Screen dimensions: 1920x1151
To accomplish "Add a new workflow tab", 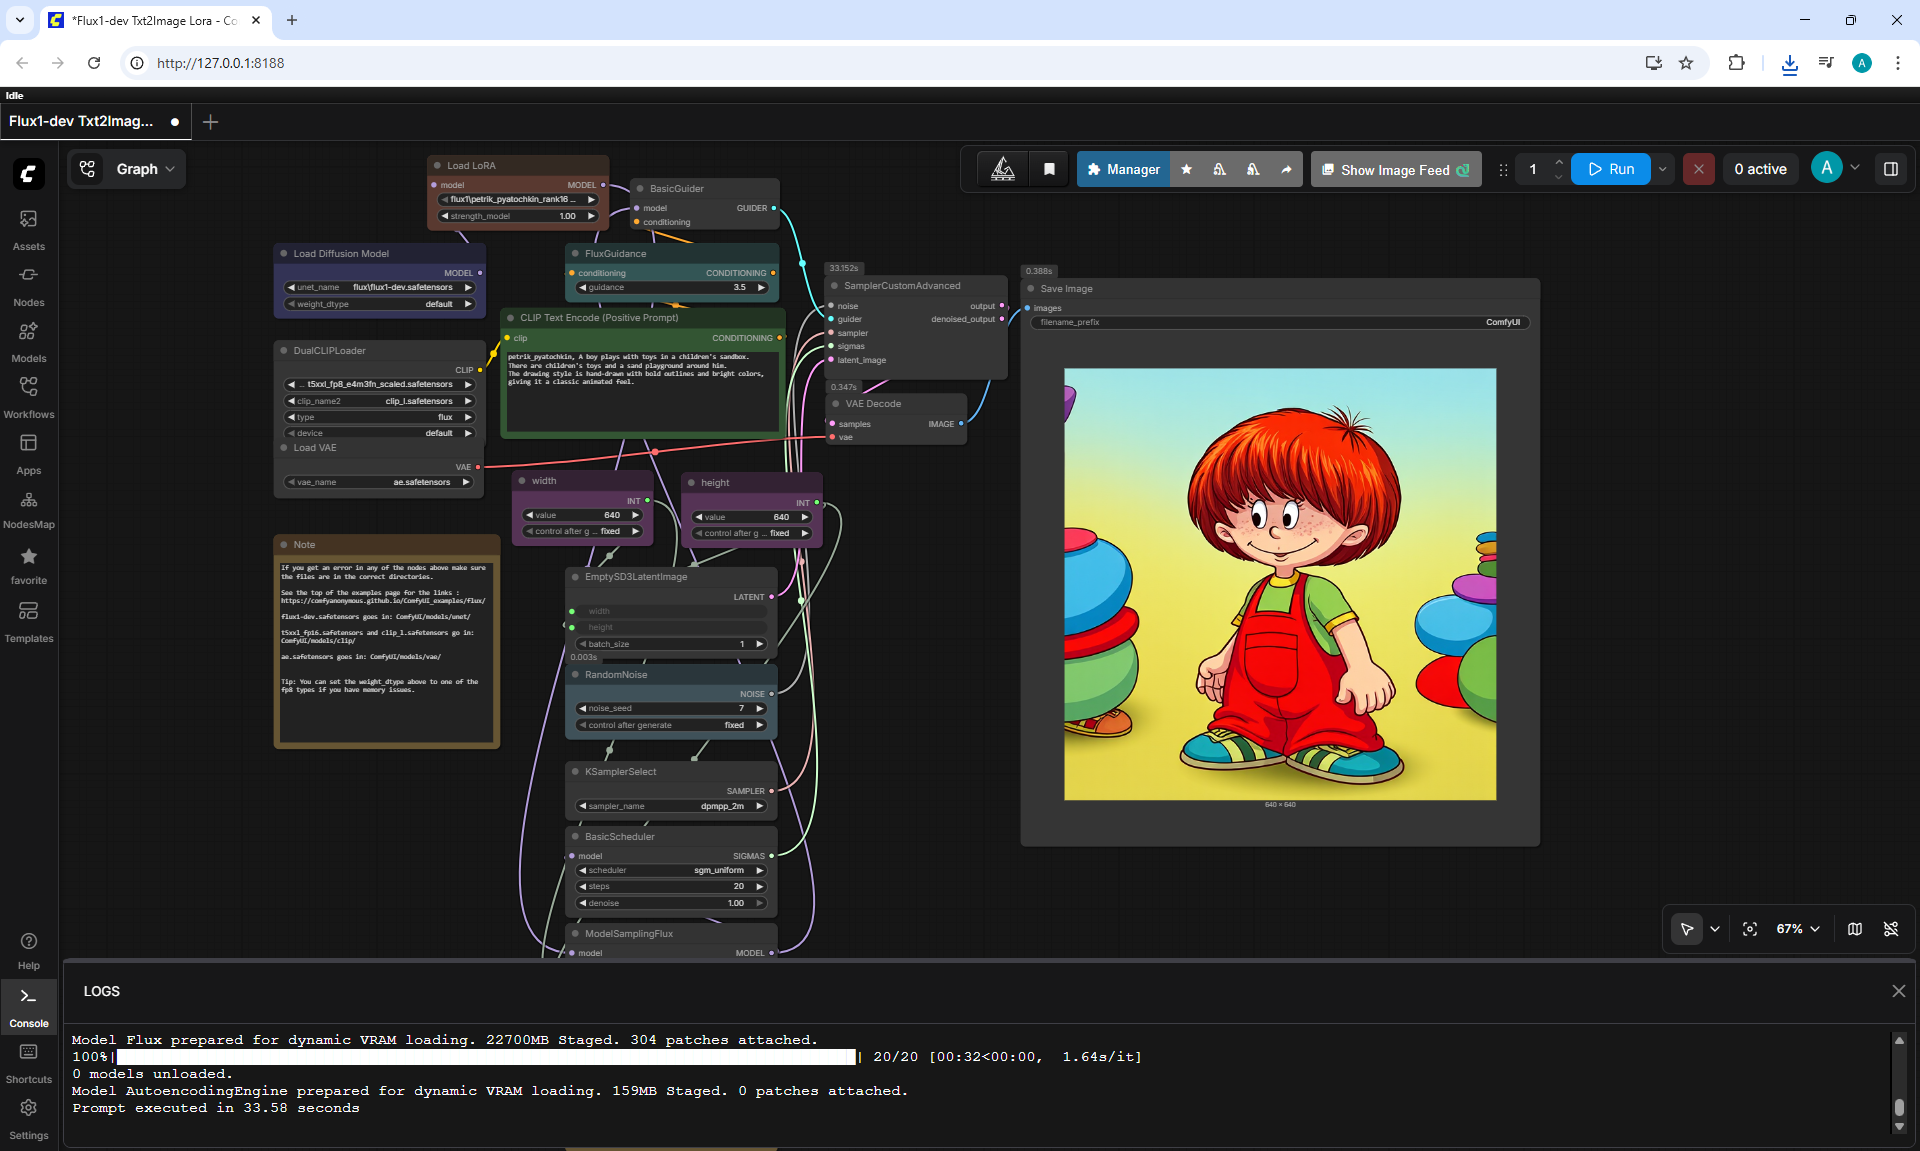I will click(210, 122).
